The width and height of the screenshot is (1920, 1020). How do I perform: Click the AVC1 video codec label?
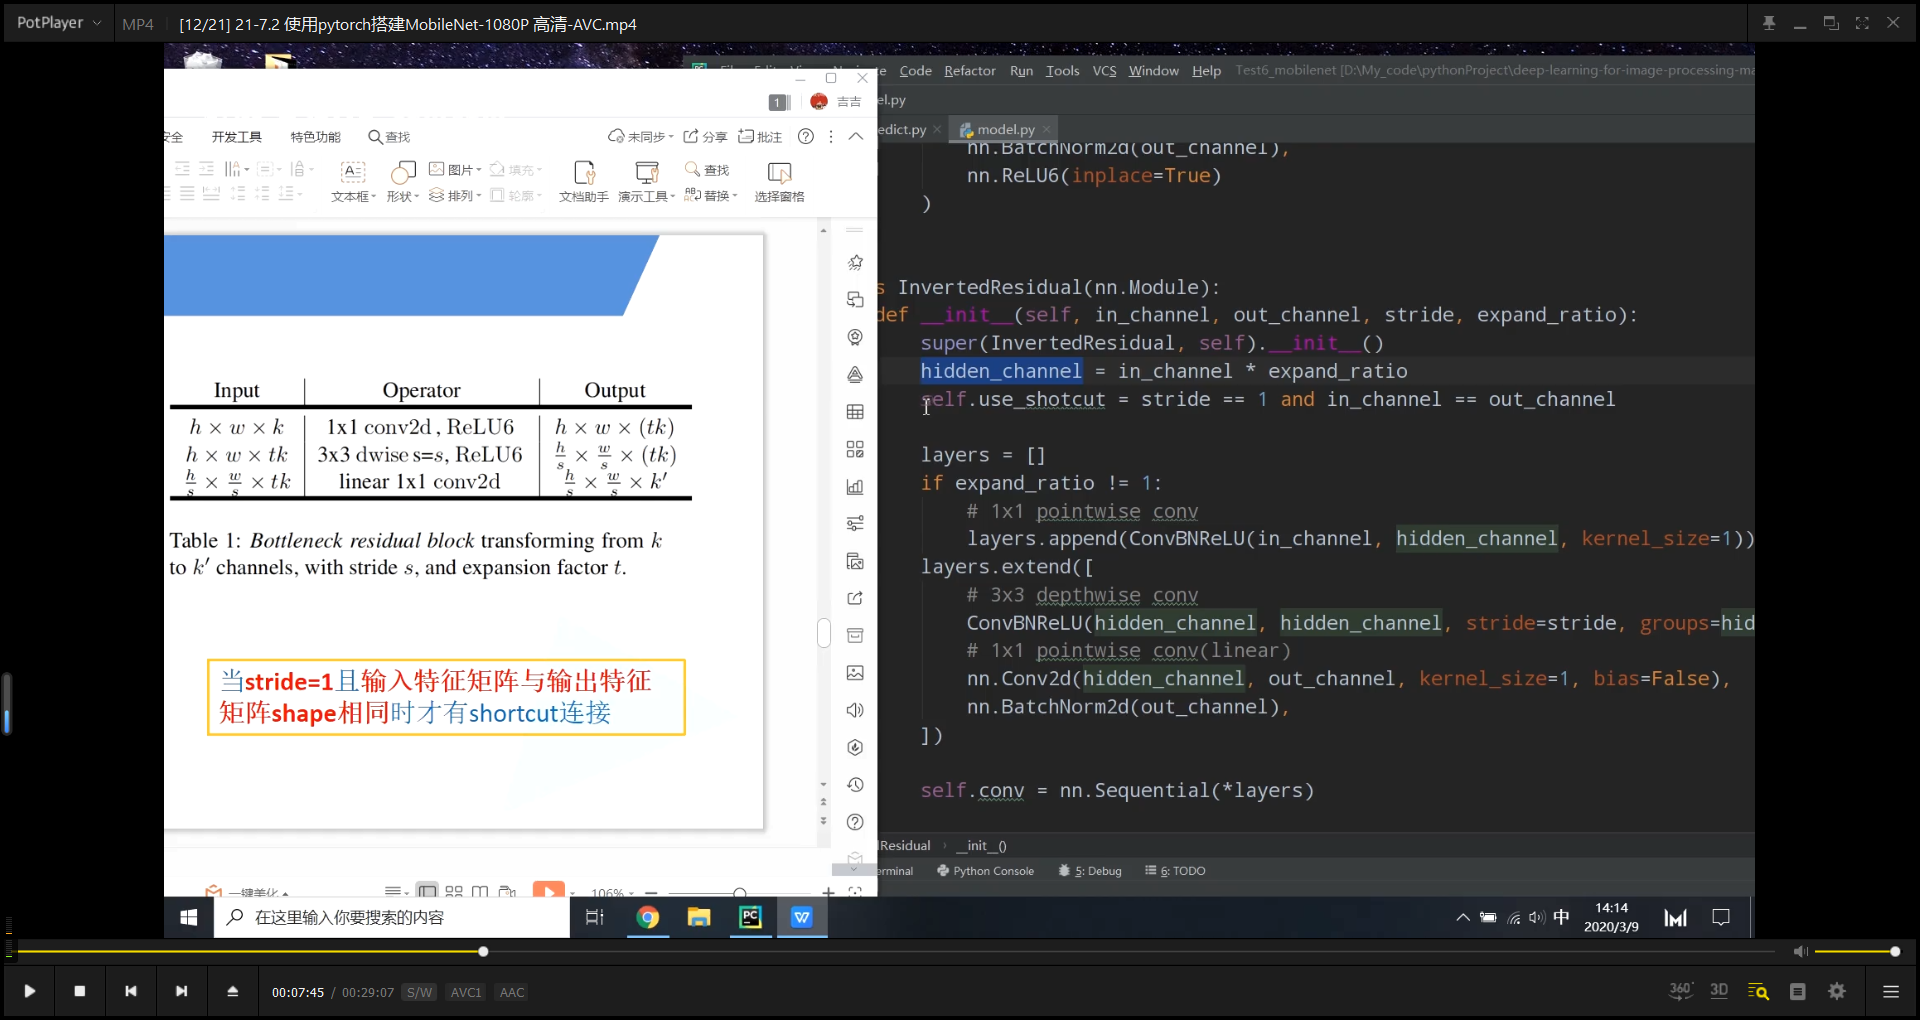(x=466, y=992)
